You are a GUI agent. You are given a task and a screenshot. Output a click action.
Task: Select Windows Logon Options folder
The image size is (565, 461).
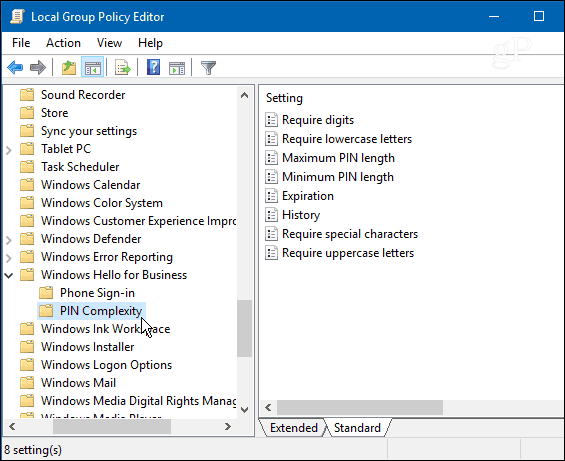(x=106, y=365)
